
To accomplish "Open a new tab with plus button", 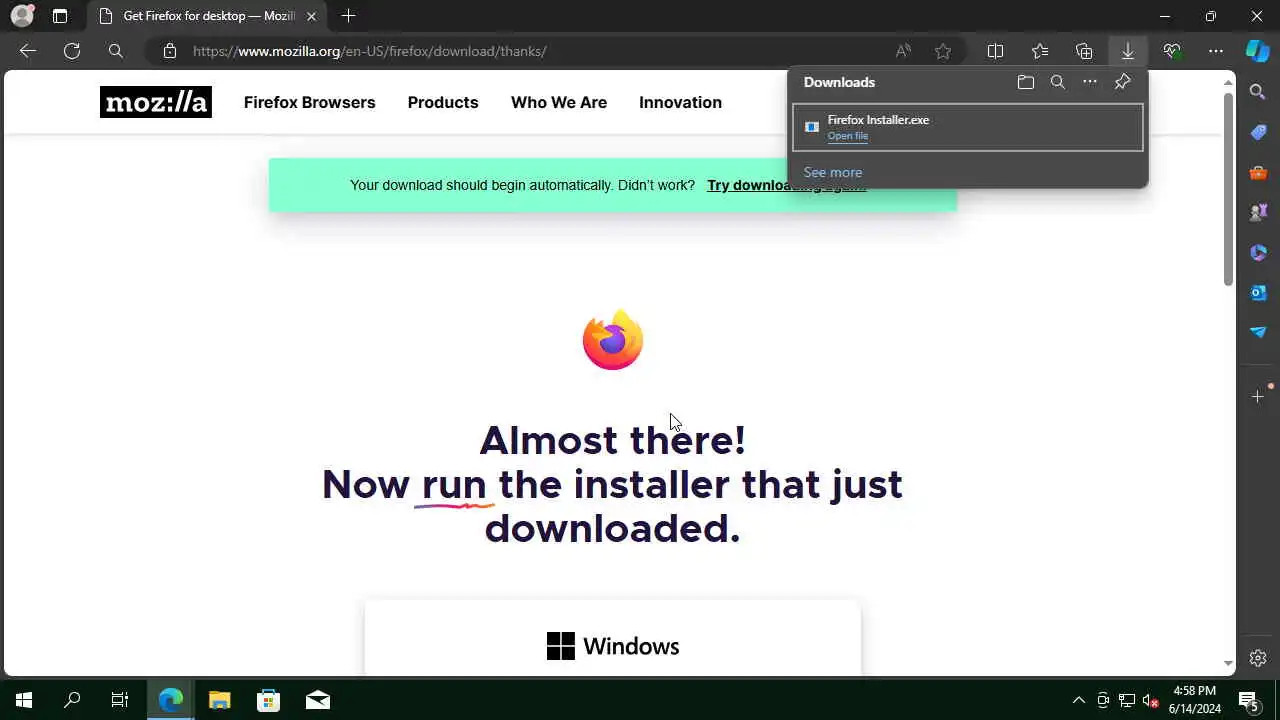I will [x=348, y=16].
